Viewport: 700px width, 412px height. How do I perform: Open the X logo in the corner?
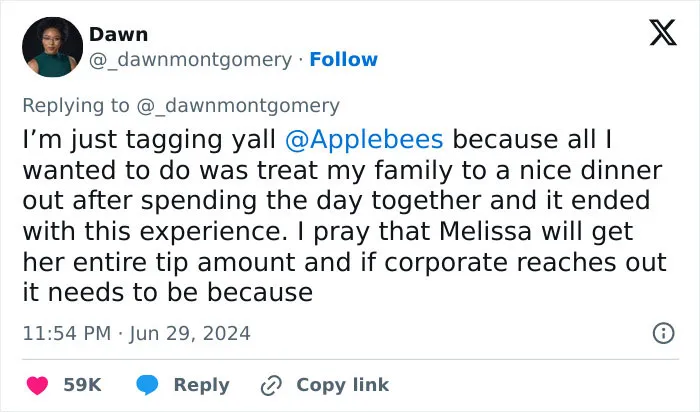[x=663, y=32]
